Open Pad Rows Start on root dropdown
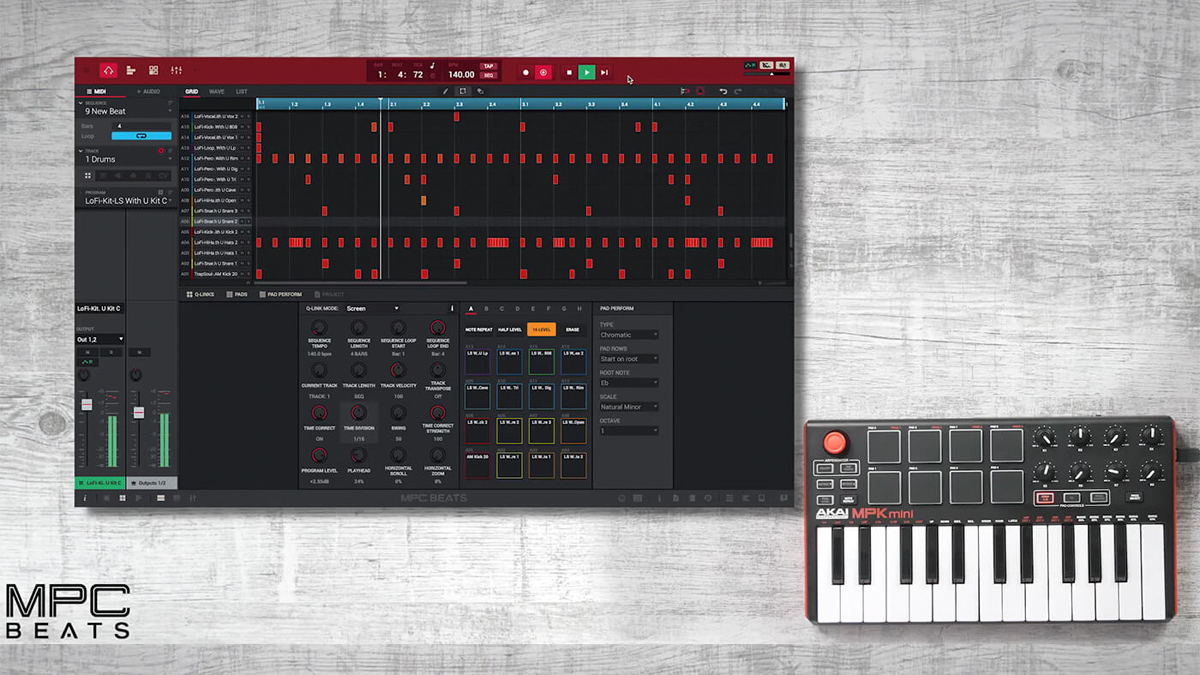 (x=628, y=359)
